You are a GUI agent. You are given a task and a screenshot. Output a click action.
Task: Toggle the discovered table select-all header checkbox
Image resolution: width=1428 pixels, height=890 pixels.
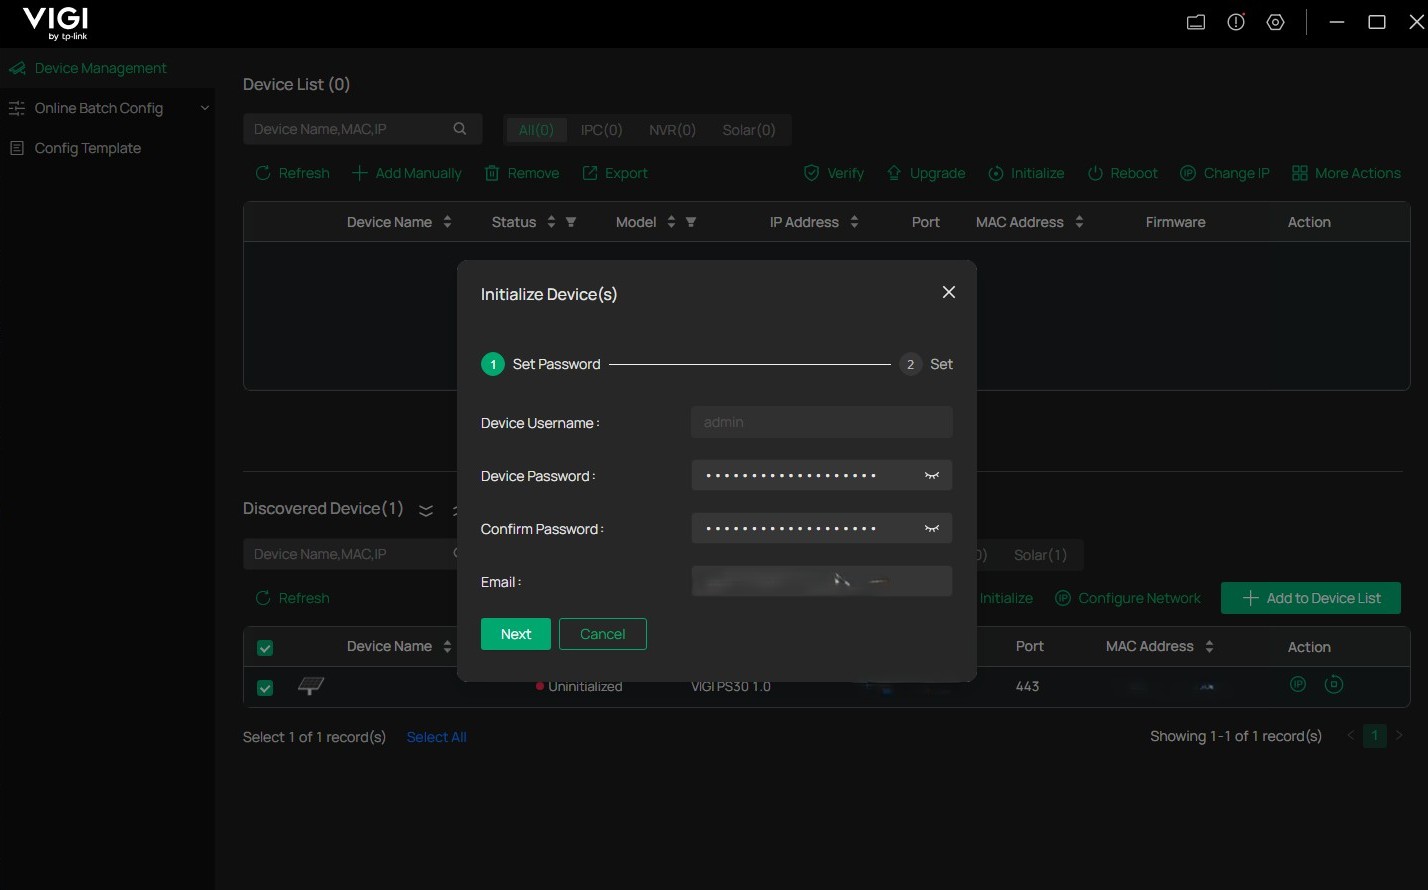pos(265,648)
